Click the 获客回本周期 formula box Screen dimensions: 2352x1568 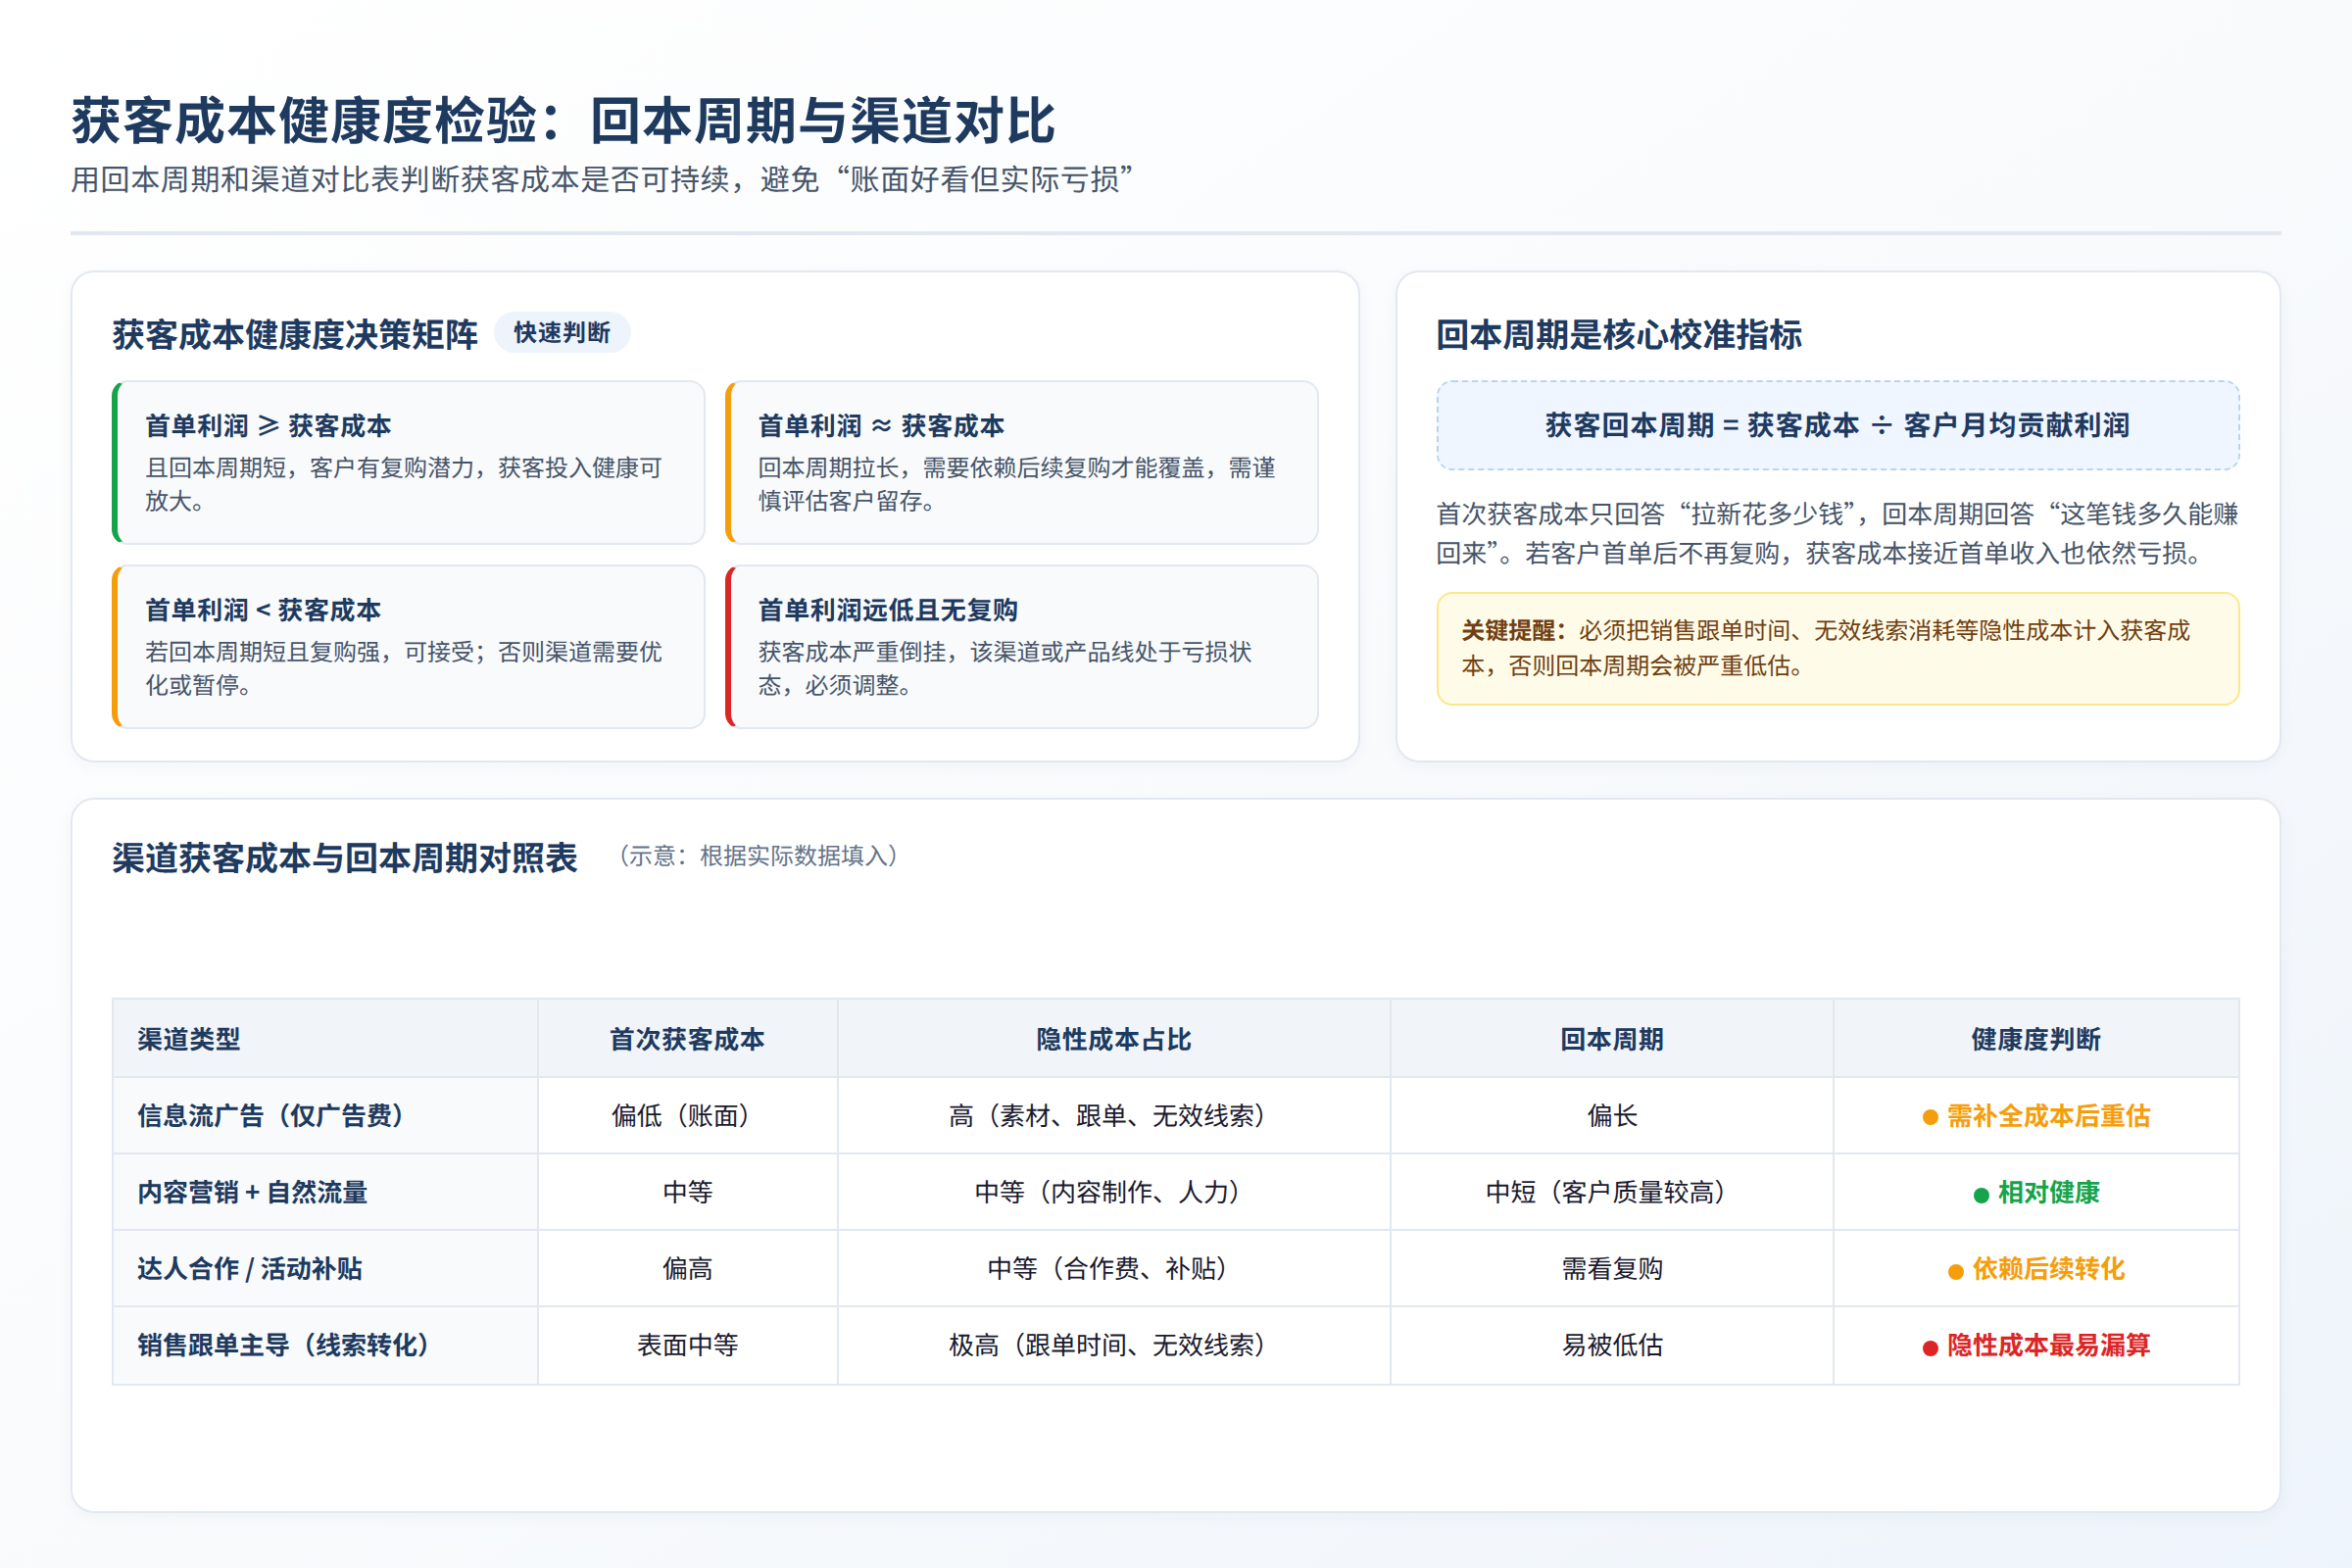1838,425
